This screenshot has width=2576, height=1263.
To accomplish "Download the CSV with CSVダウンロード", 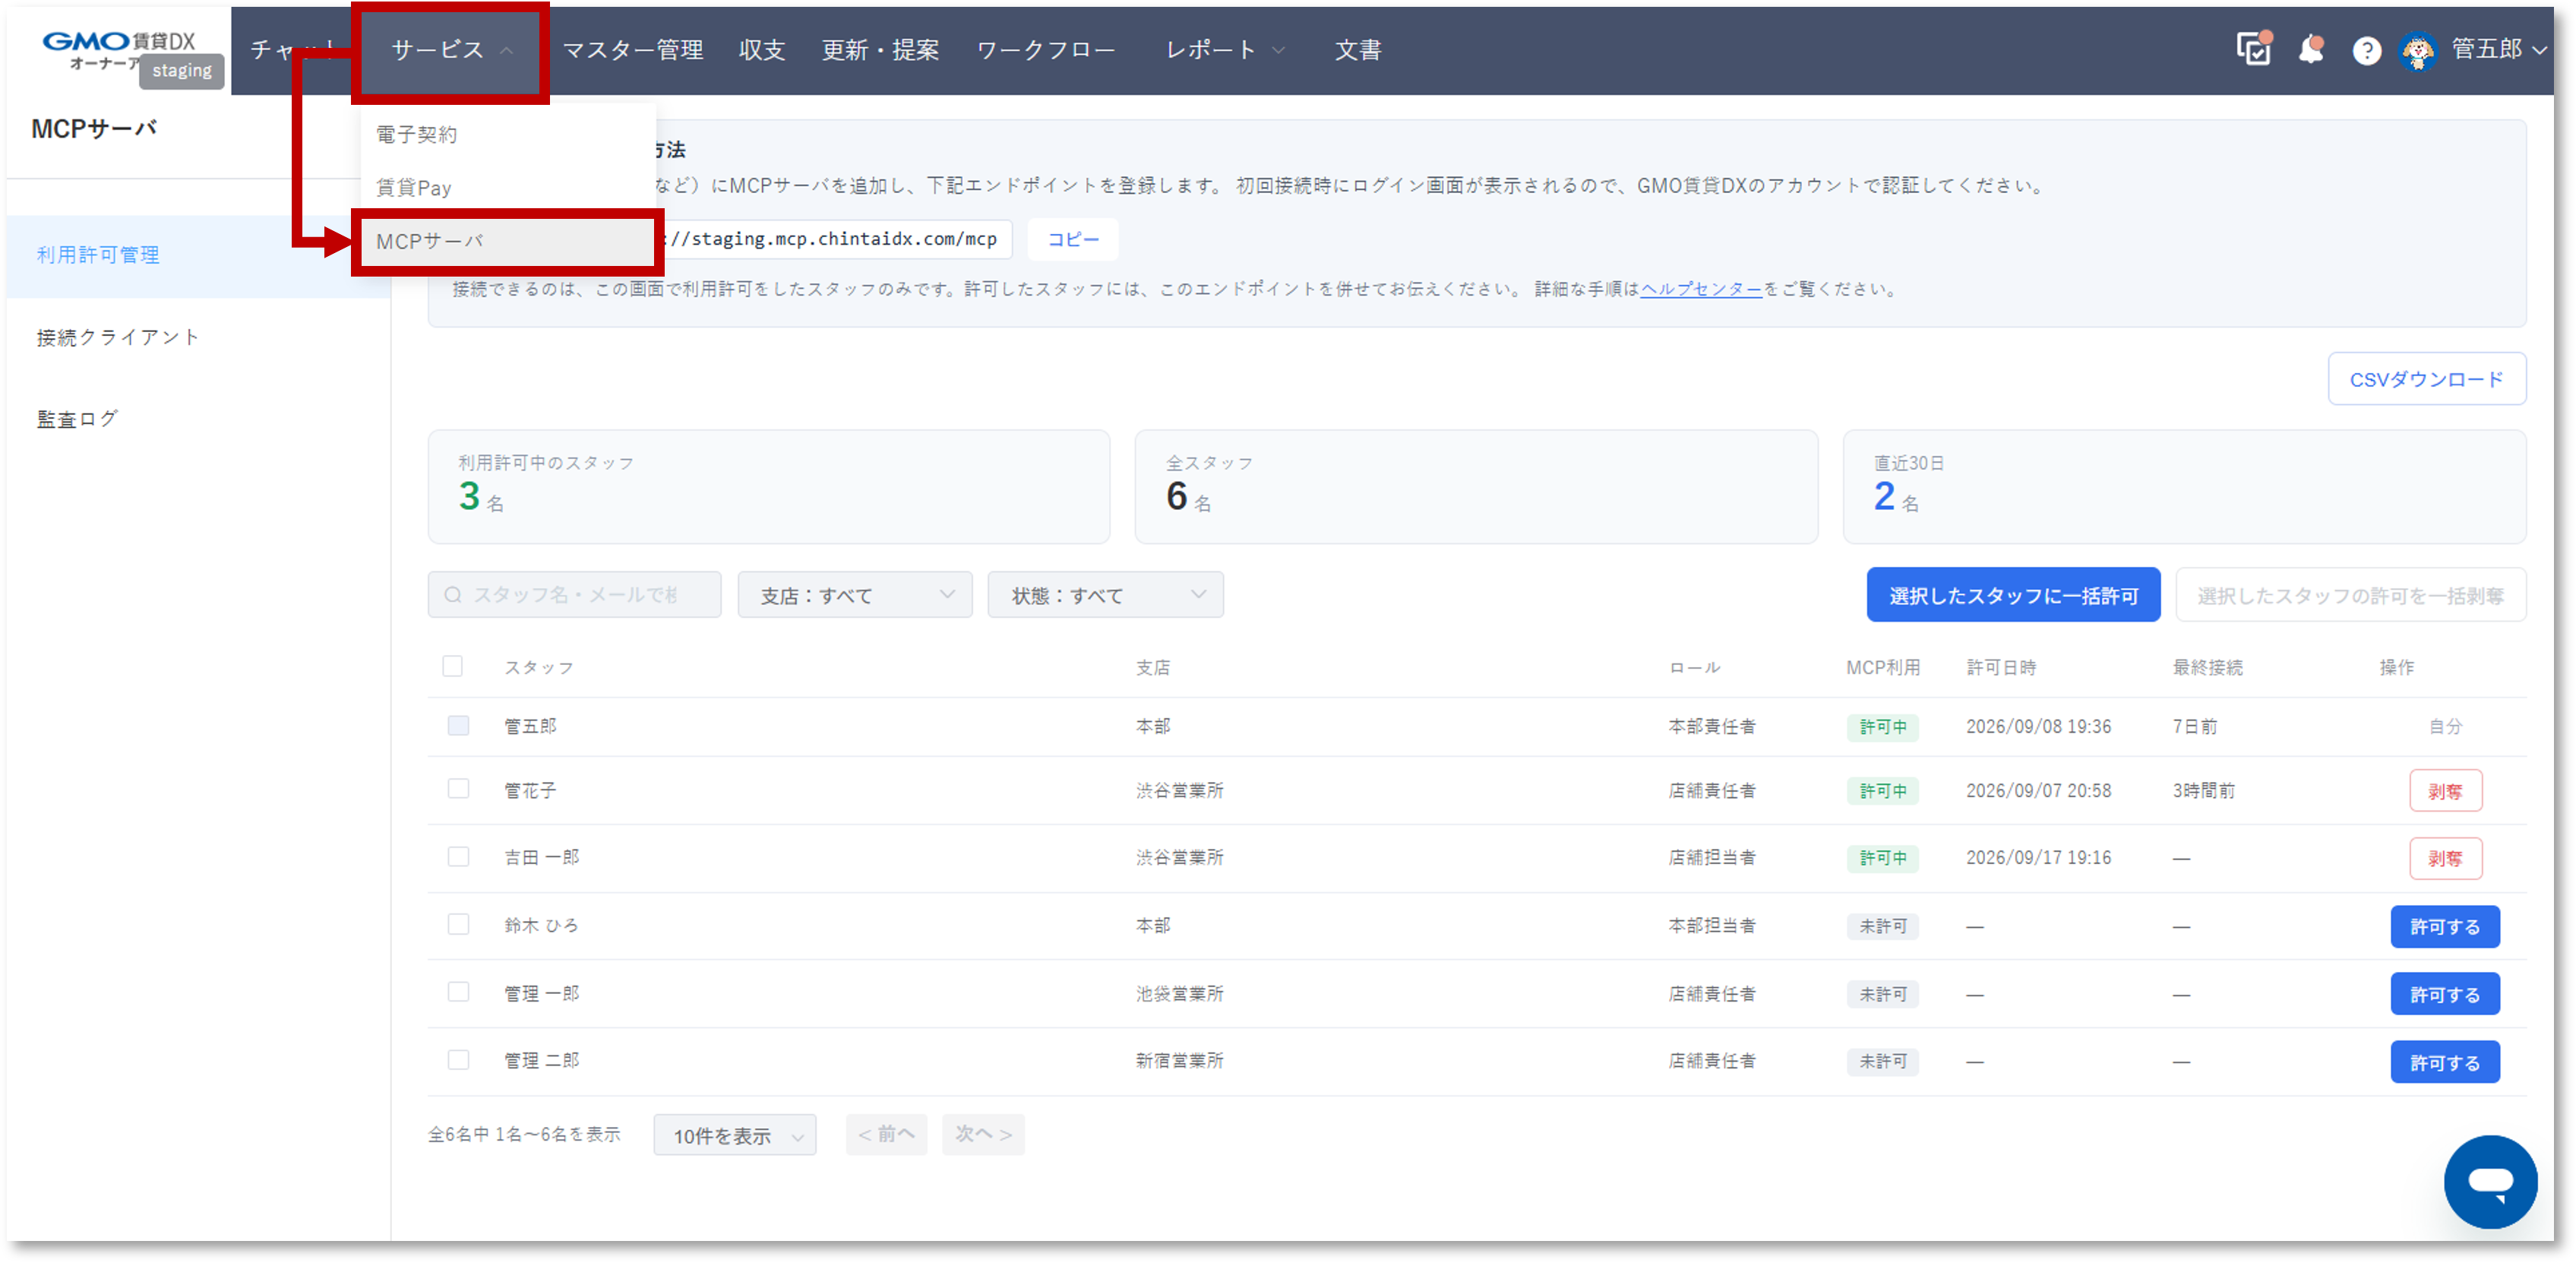I will click(2426, 379).
